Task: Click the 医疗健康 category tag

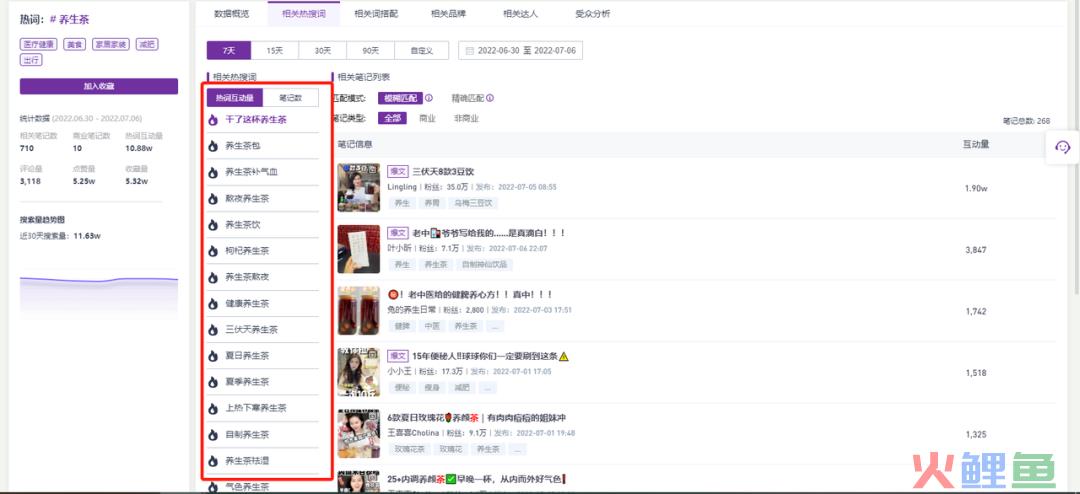Action: tap(39, 44)
